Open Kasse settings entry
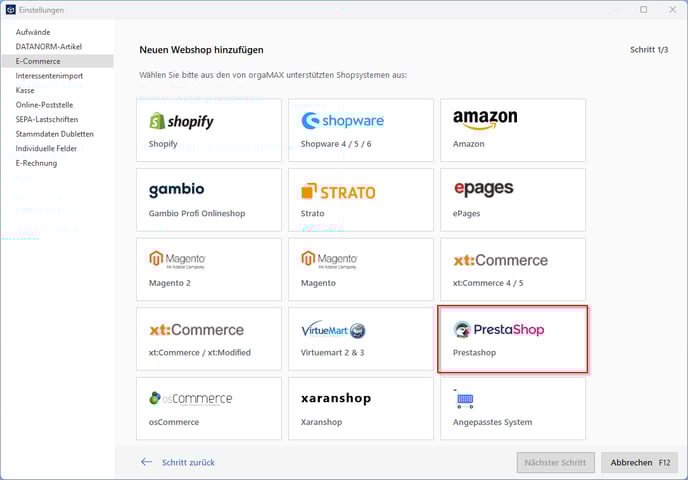This screenshot has height=480, width=688. 25,90
